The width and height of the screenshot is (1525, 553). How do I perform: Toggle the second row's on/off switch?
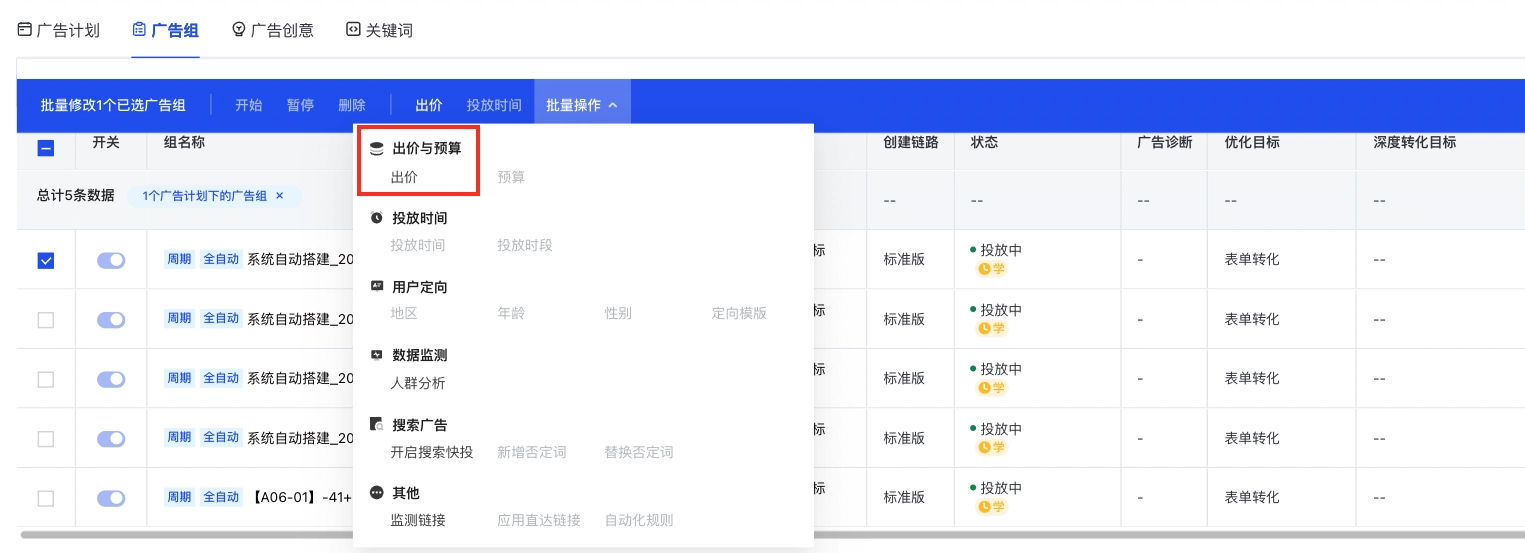[111, 320]
